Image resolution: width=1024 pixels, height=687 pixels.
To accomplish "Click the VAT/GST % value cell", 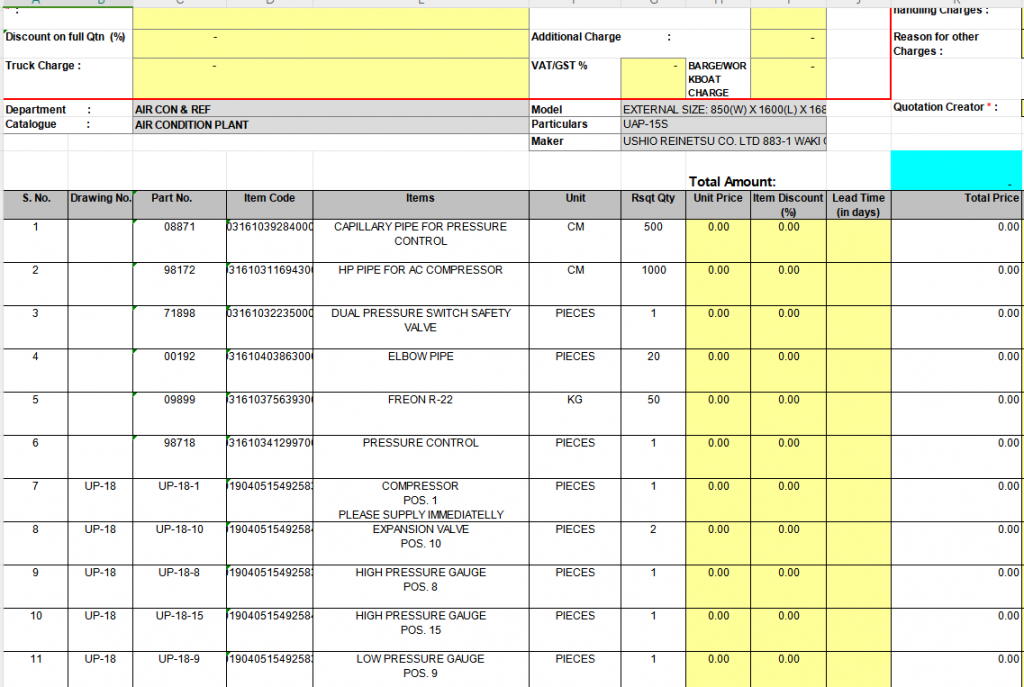I will pos(653,78).
